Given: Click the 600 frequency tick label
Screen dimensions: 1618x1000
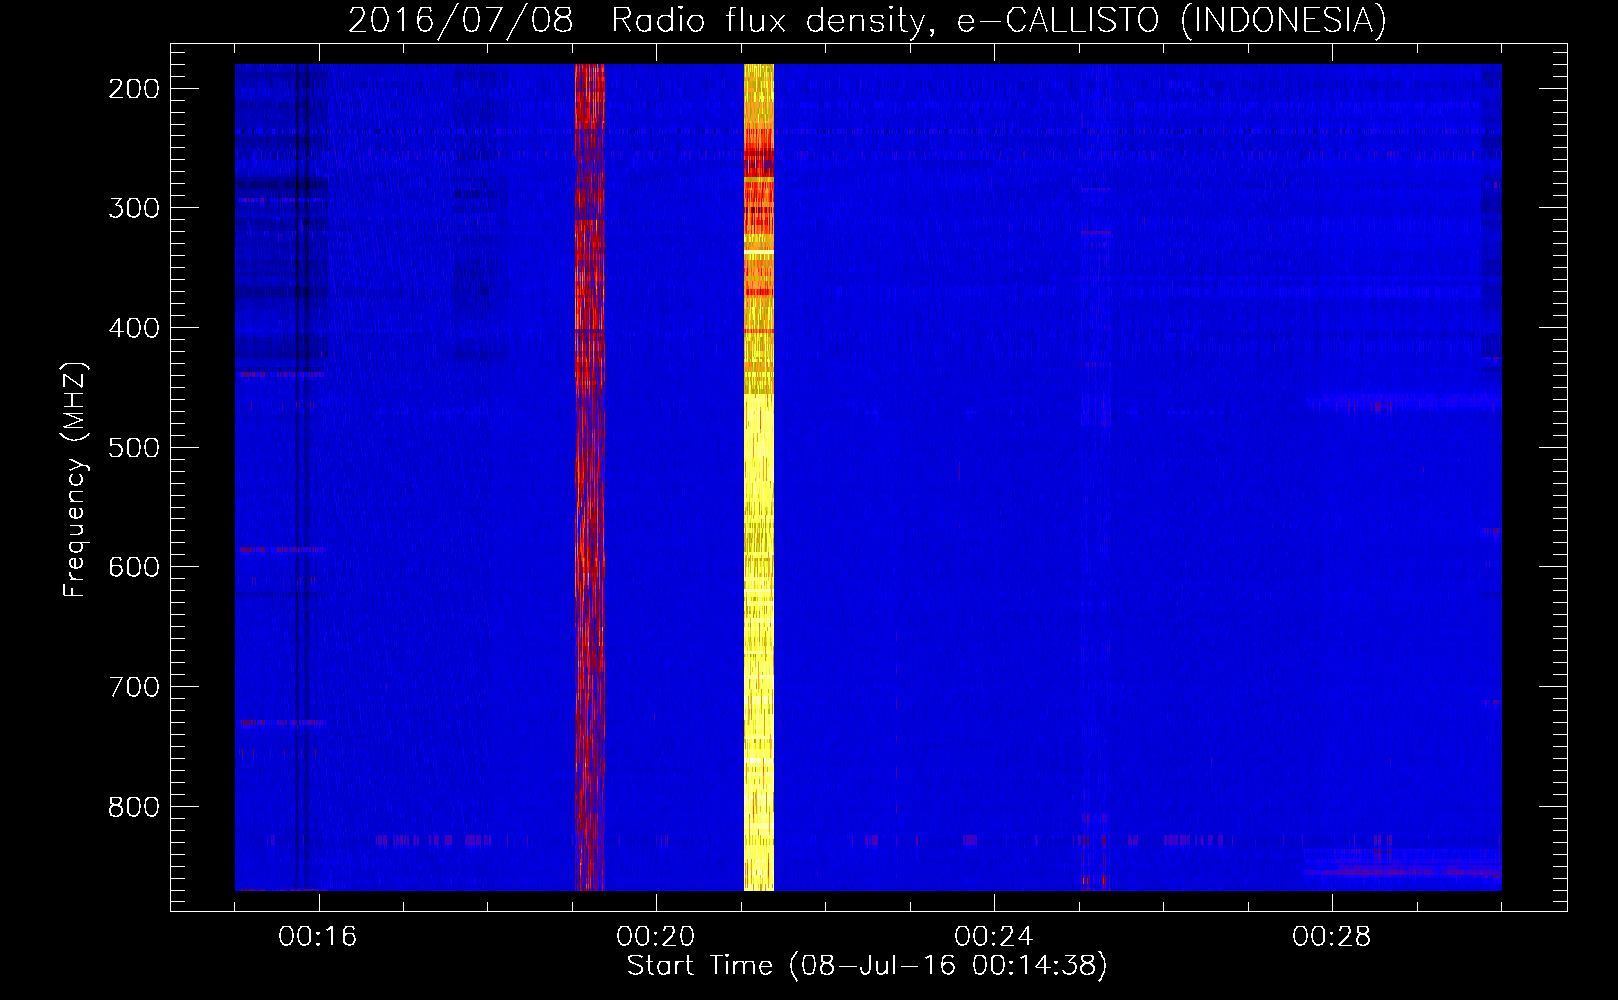Looking at the screenshot, I should (x=134, y=567).
